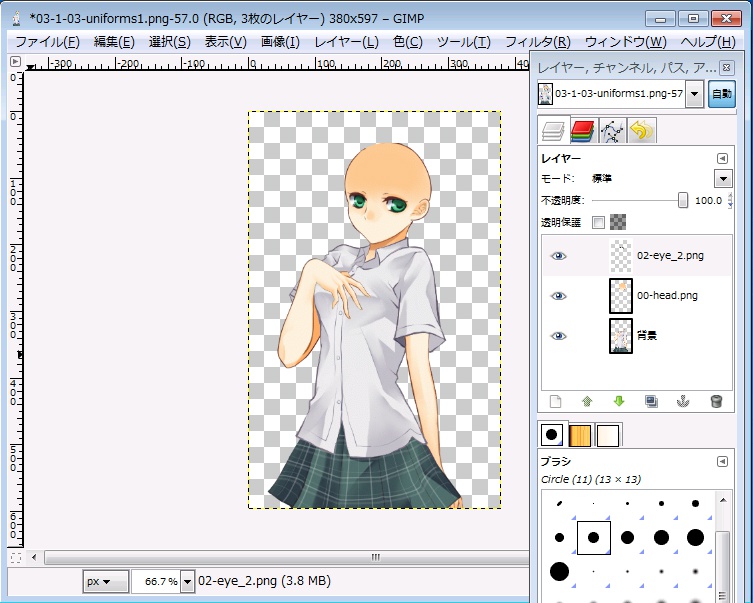Switch to the Layers tab icon
753x603 pixels.
(x=553, y=131)
